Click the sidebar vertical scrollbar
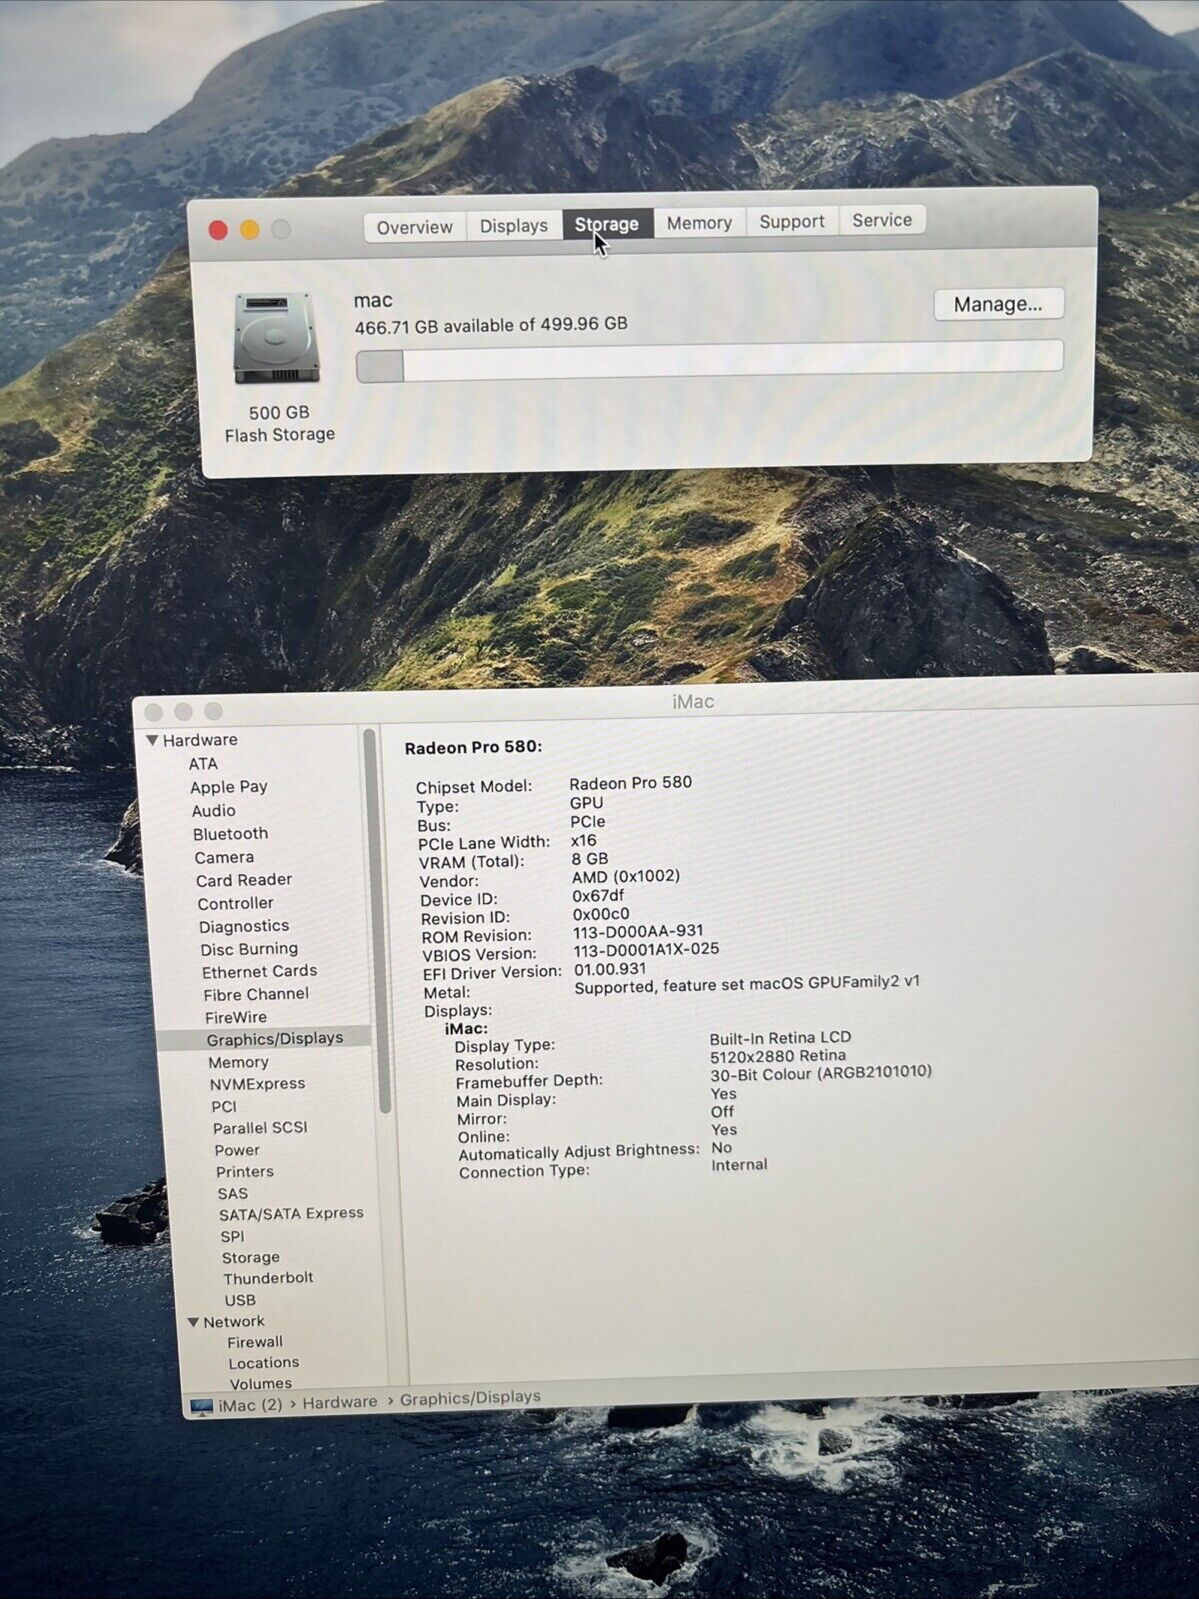The image size is (1199, 1599). [377, 921]
